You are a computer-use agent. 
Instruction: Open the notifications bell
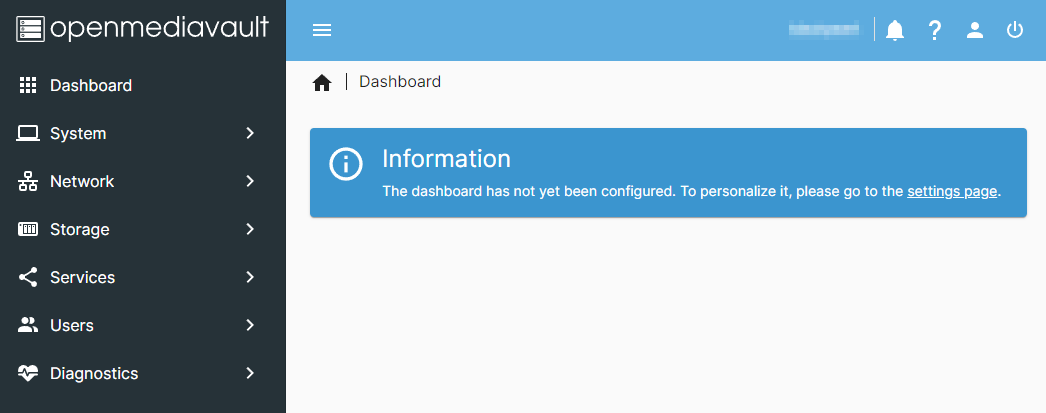click(x=895, y=30)
